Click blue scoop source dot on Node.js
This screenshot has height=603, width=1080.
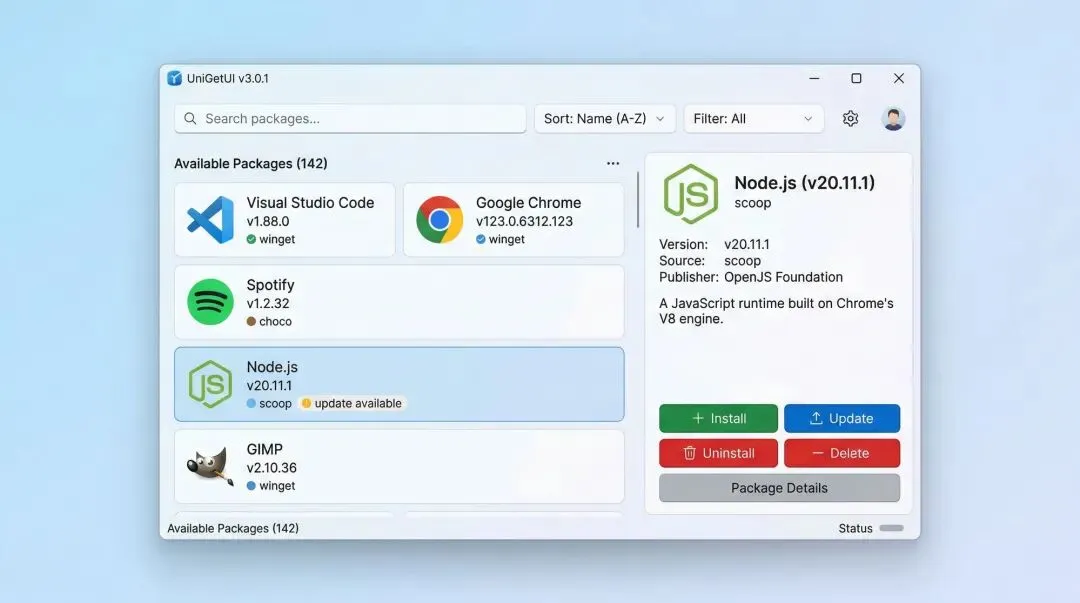click(x=251, y=403)
